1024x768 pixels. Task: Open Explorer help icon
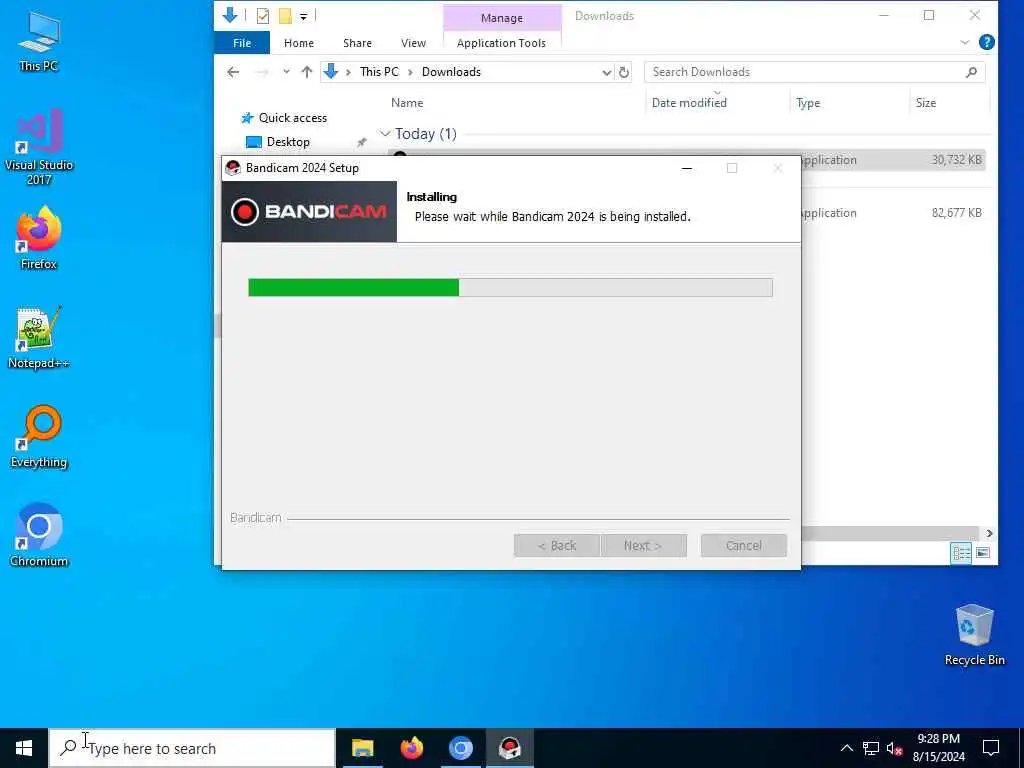point(987,42)
